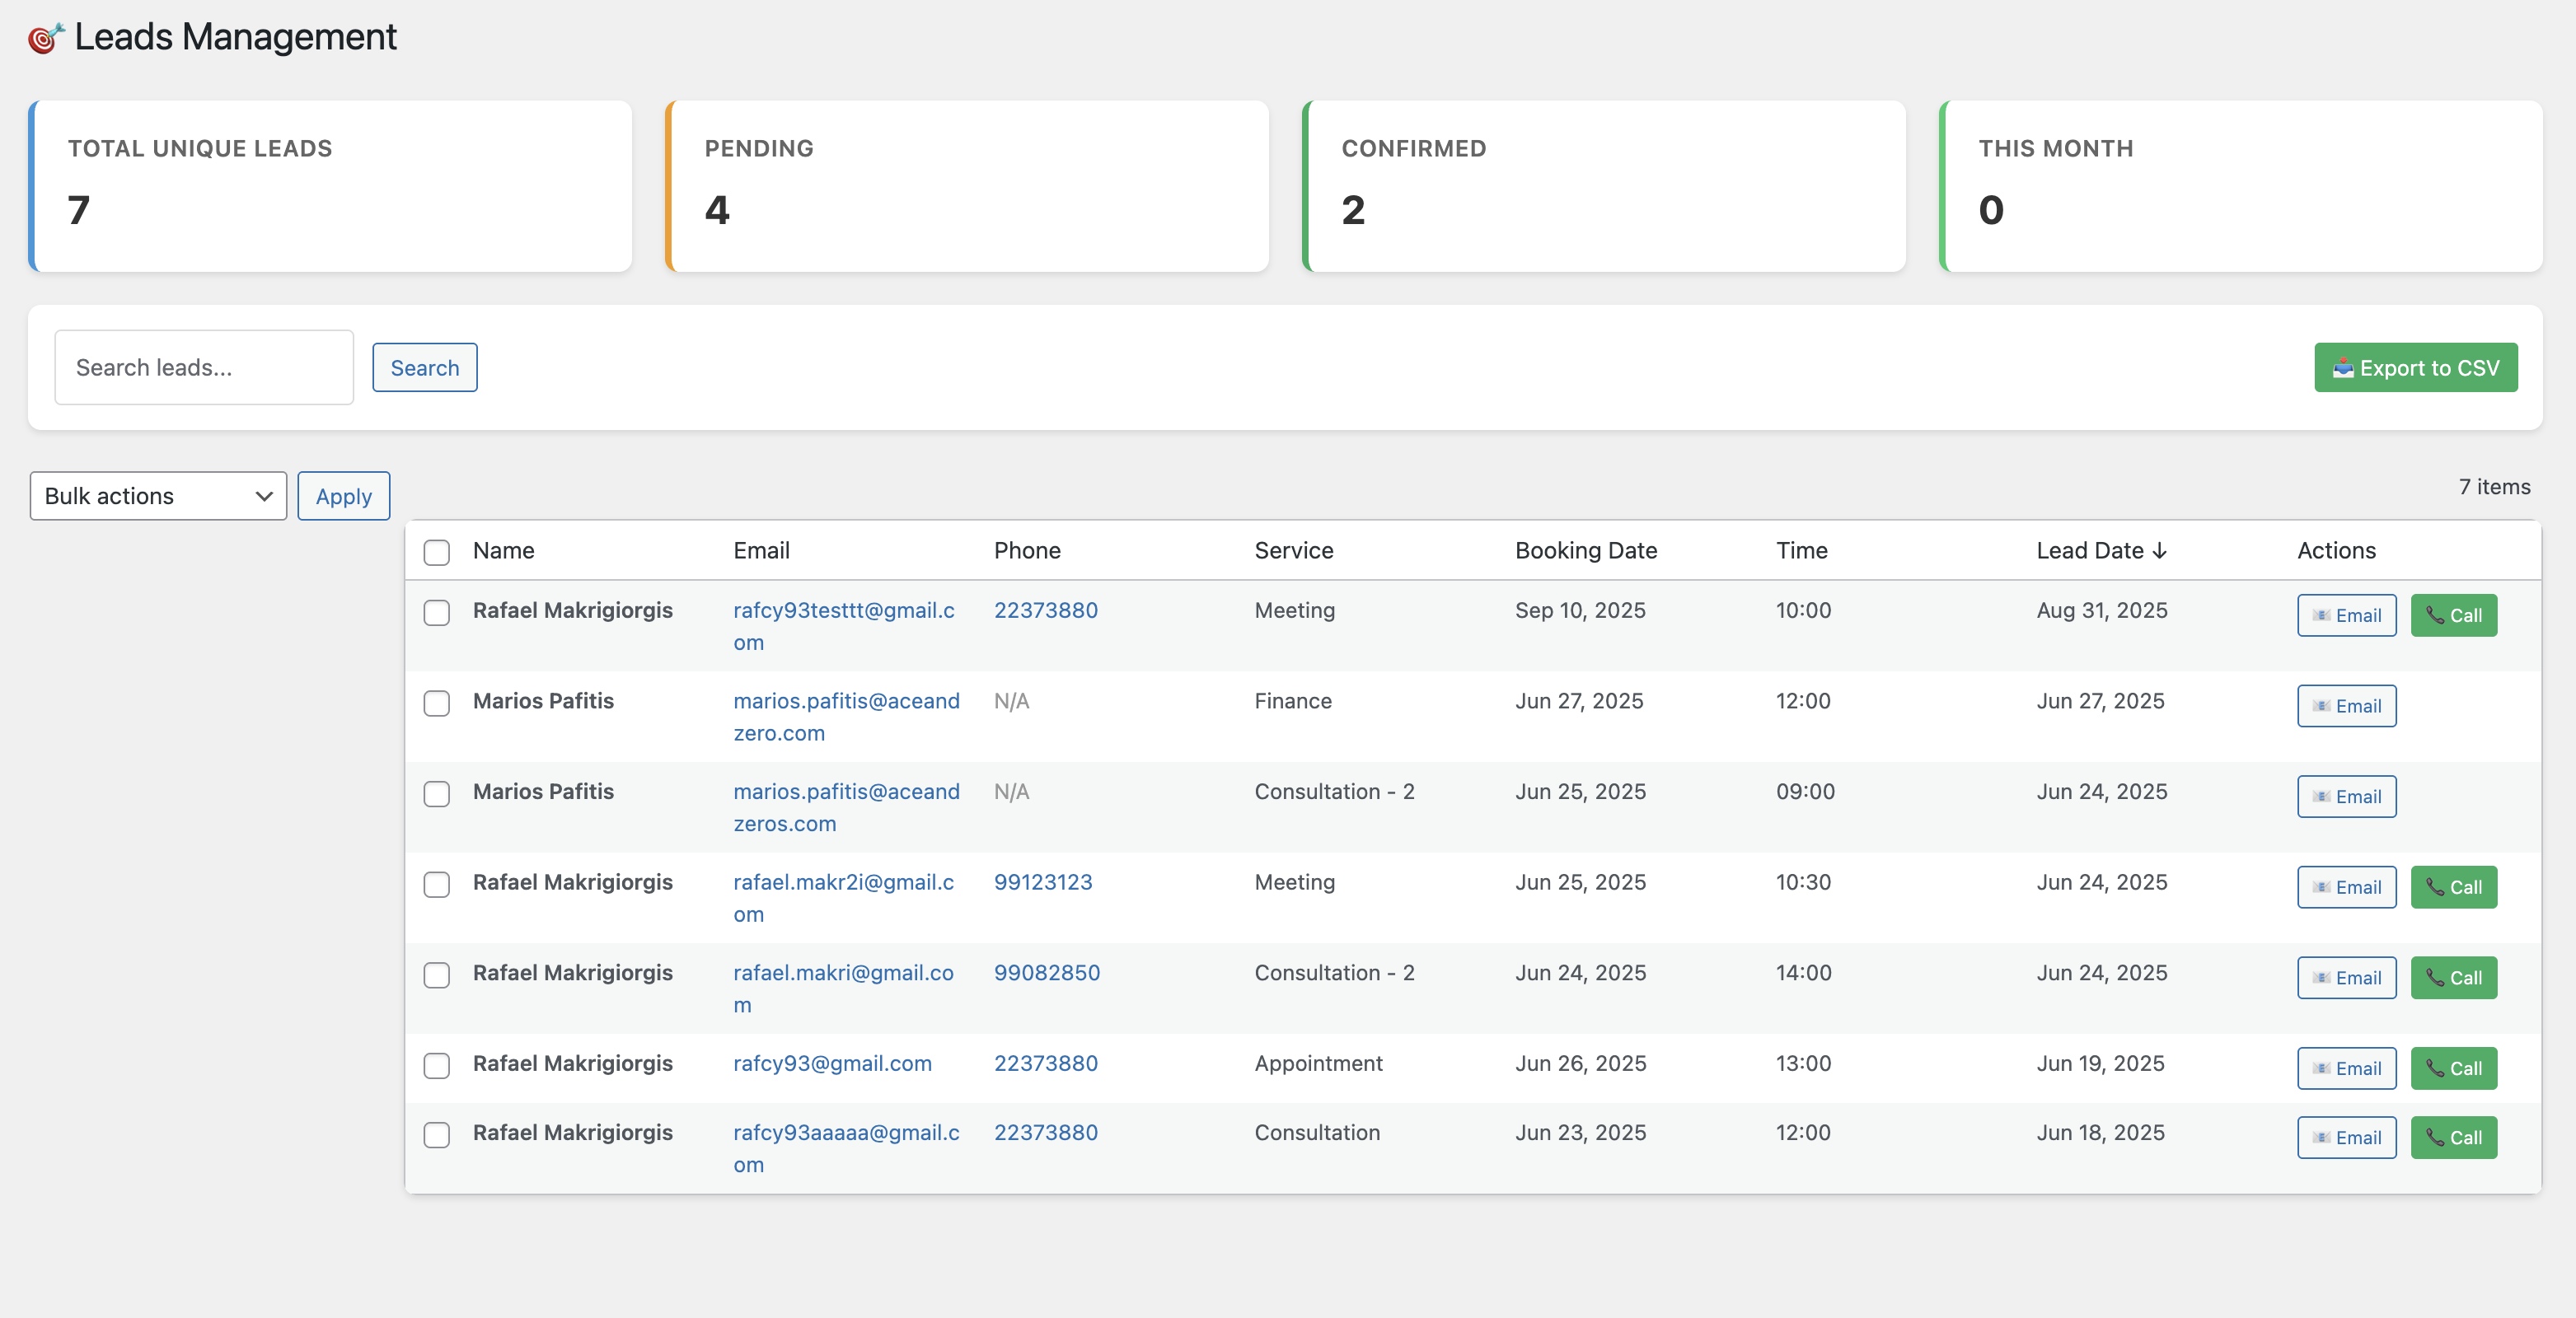Email the Consultation lead from Jun 18
Screen dimensions: 2576x1318
point(2346,1138)
